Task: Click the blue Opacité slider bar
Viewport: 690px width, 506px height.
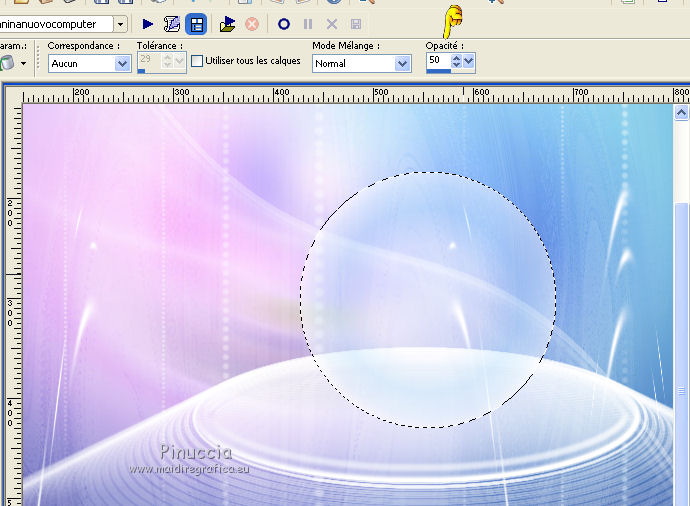Action: coord(439,71)
